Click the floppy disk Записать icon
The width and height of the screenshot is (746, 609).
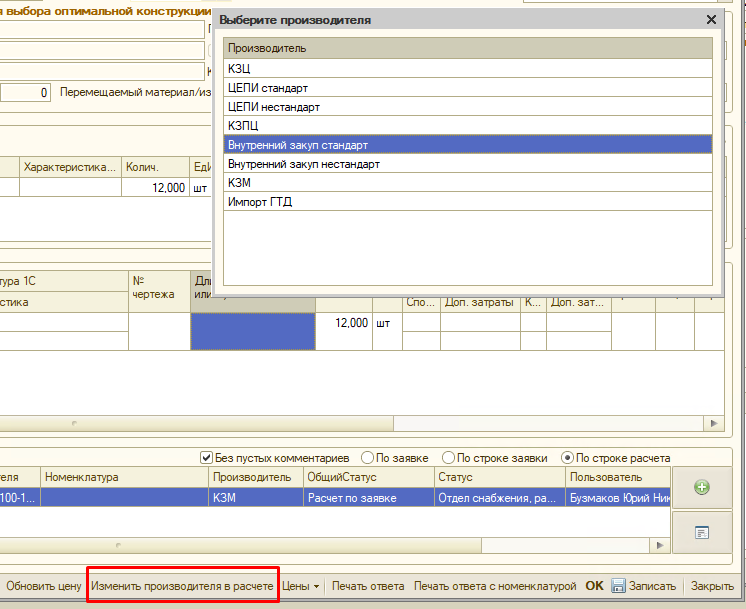[x=618, y=586]
